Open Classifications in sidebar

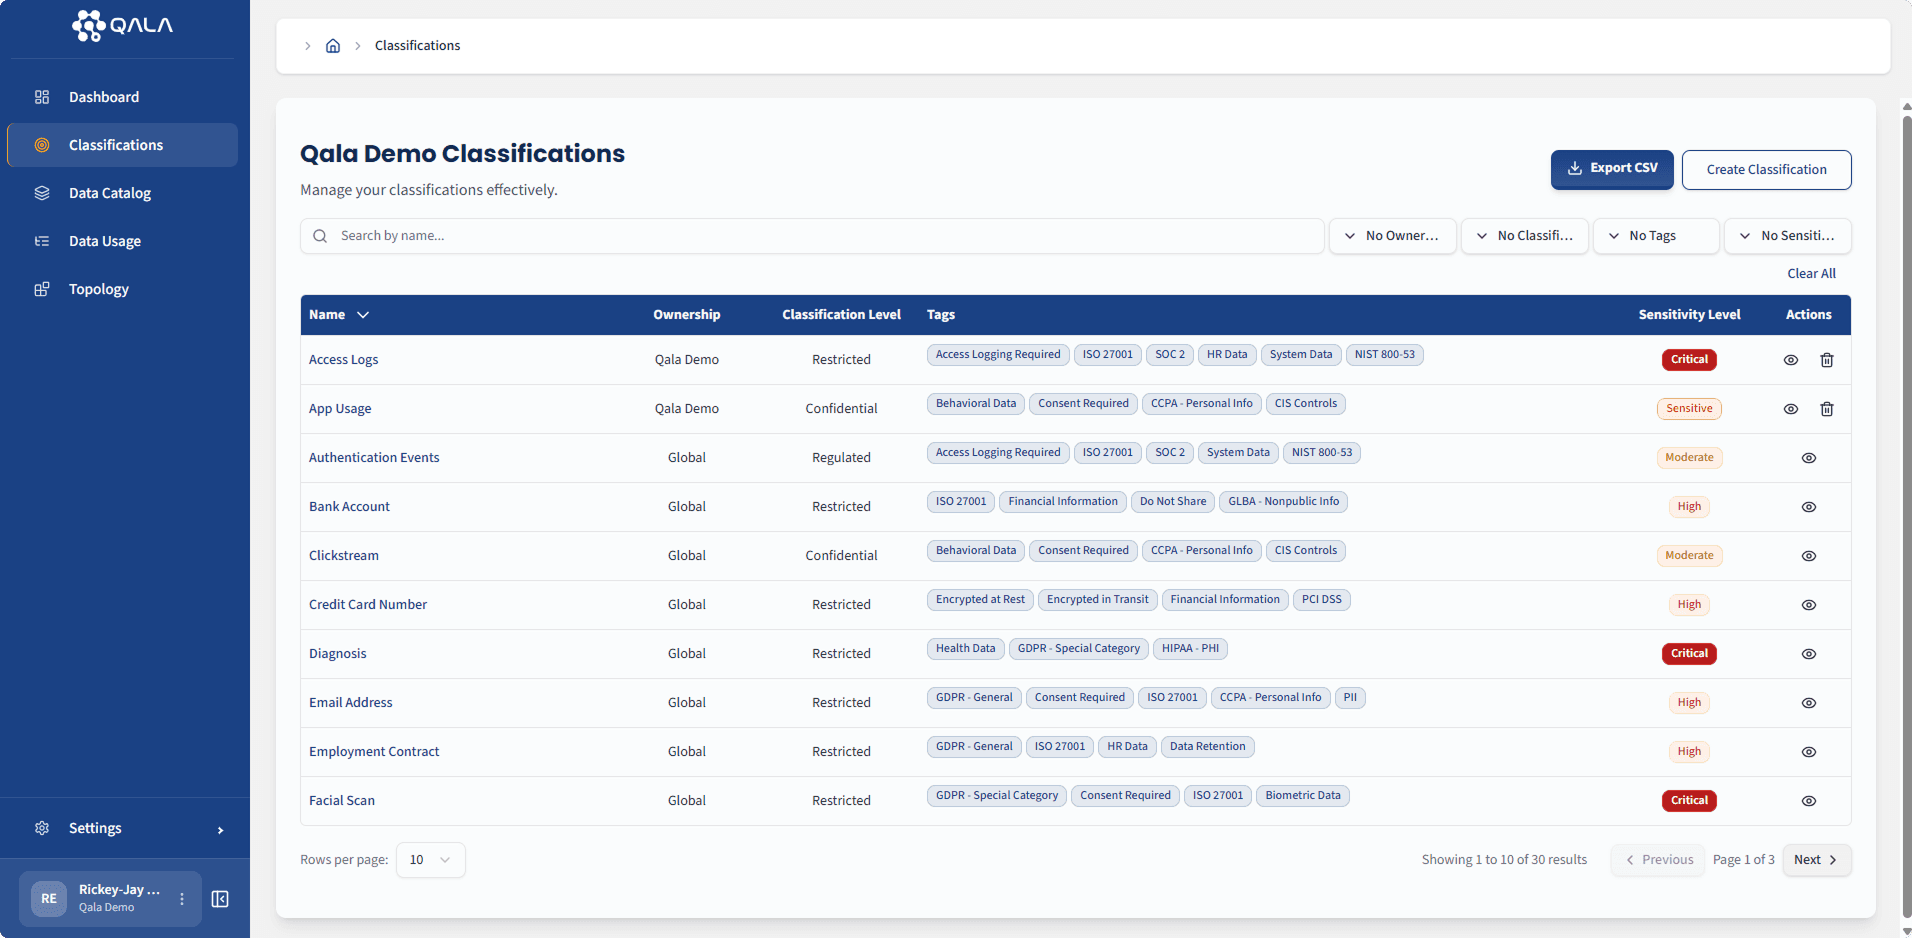pyautogui.click(x=122, y=145)
